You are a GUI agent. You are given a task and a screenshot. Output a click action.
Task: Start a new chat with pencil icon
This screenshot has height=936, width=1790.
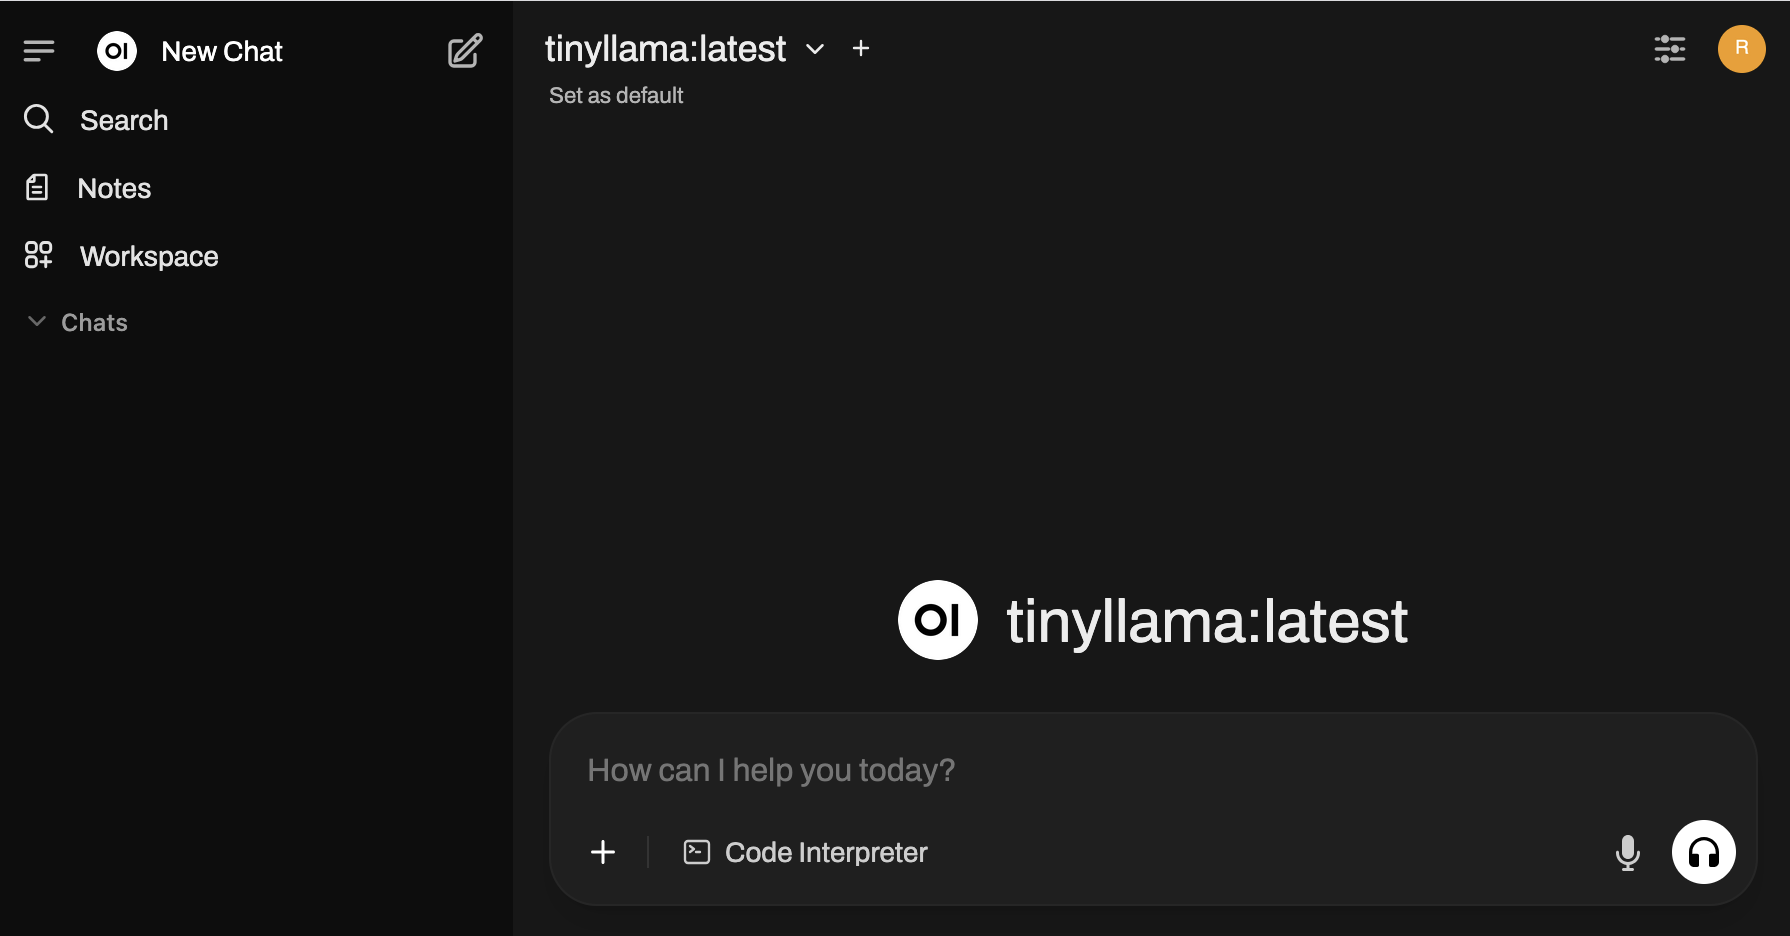(x=465, y=51)
